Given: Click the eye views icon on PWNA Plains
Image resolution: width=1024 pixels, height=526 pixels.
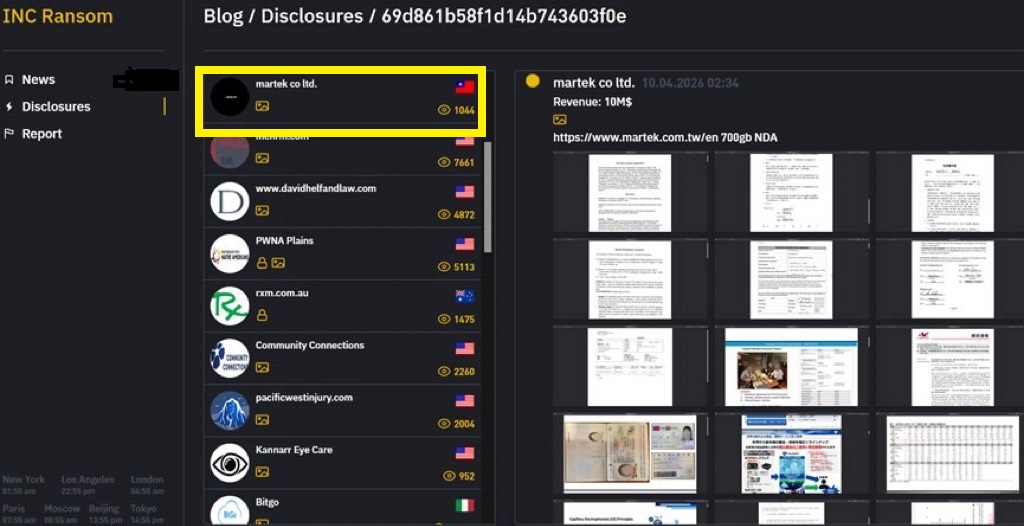Looking at the screenshot, I should (444, 267).
